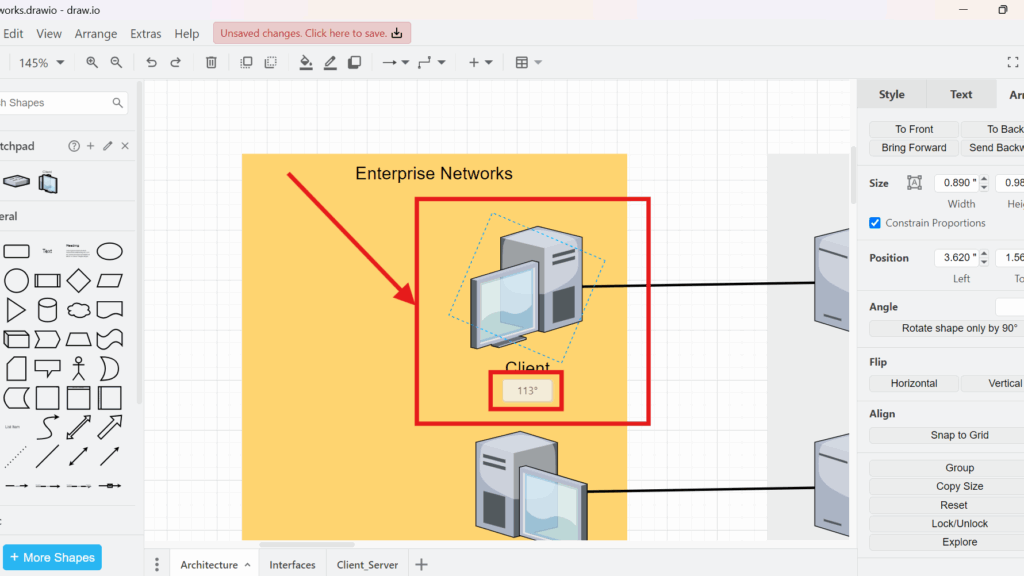Open Architecture page tab menu caret
The width and height of the screenshot is (1024, 576).
tap(248, 565)
